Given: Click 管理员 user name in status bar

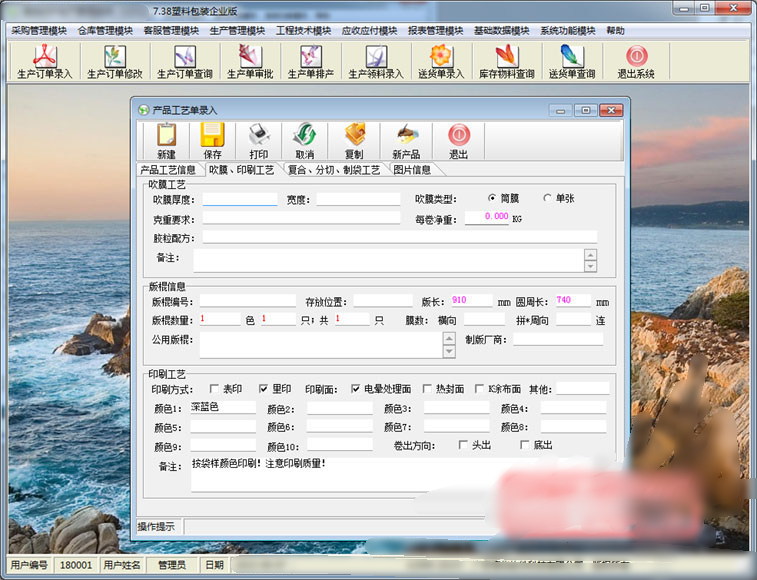Looking at the screenshot, I should click(x=172, y=565).
